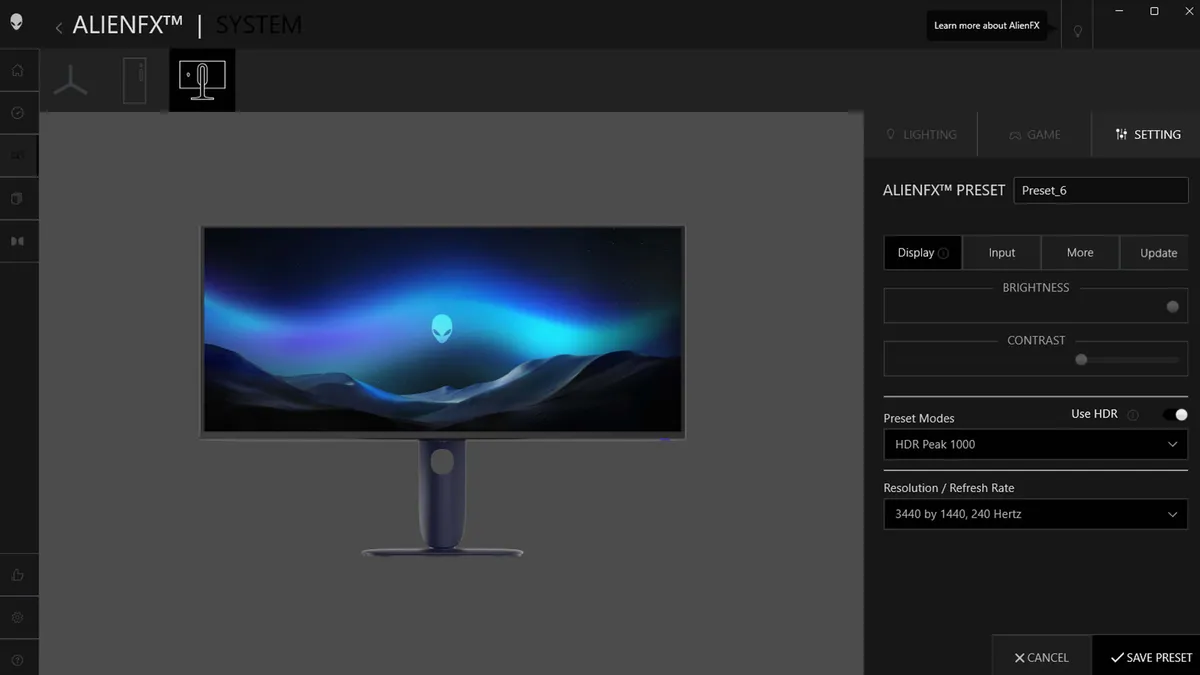This screenshot has width=1200, height=675.
Task: Select the tower device icon
Action: (x=136, y=78)
